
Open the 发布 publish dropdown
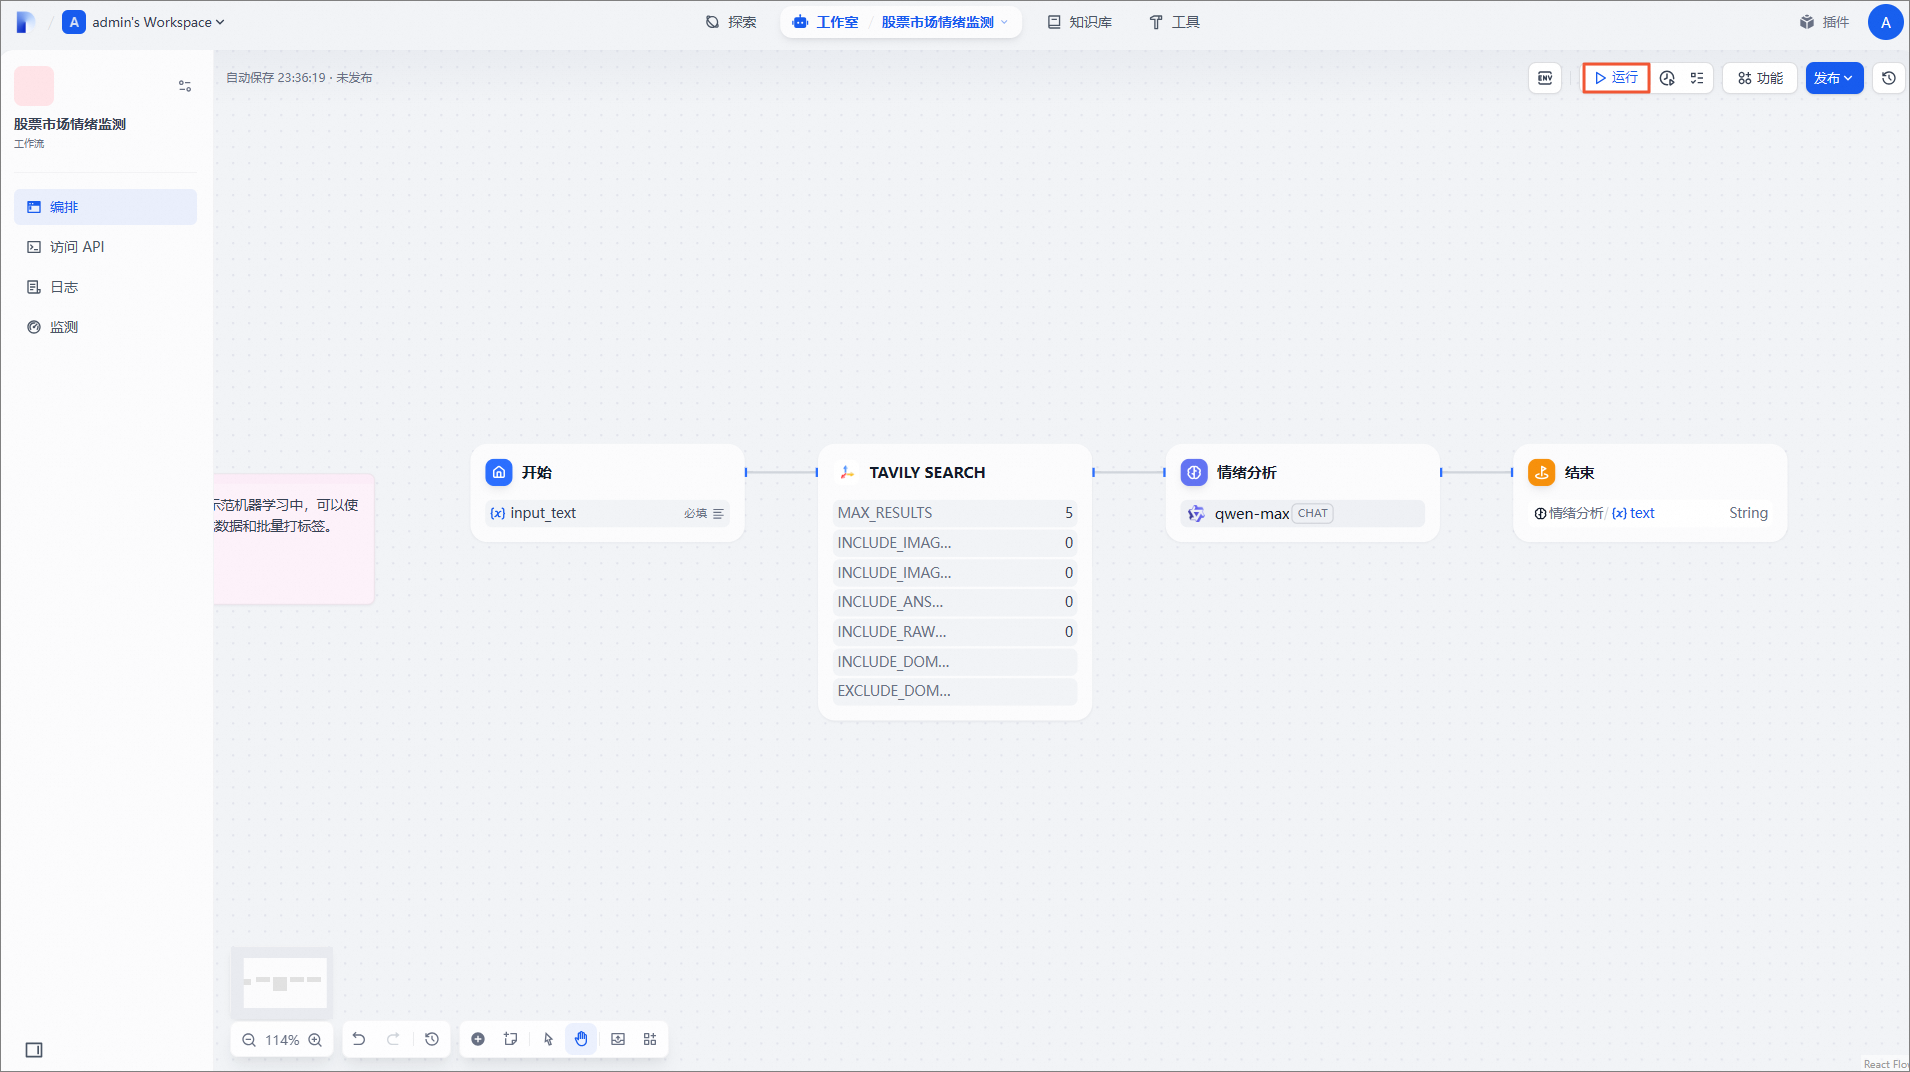[x=1834, y=78]
